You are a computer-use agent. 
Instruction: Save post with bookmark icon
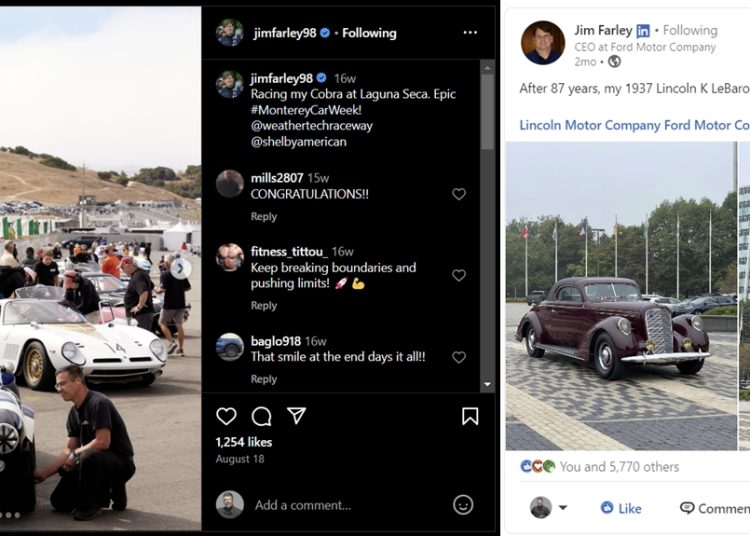coord(470,416)
